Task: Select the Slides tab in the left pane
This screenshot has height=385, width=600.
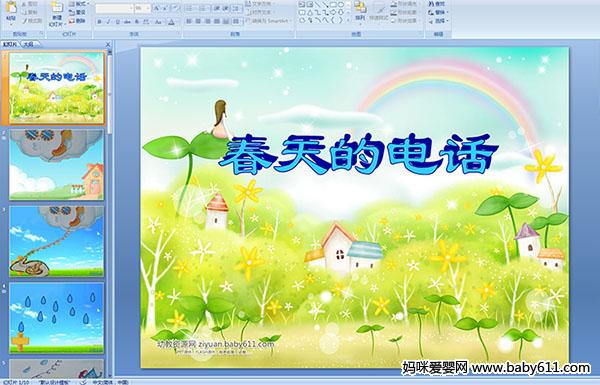Action: [x=10, y=44]
